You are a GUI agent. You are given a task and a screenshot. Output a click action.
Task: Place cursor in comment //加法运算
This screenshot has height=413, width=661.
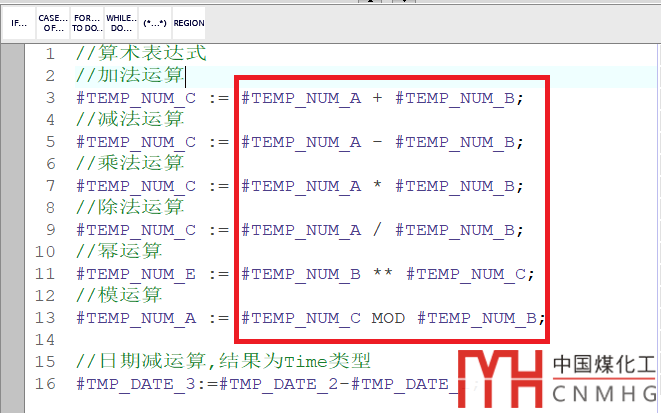pos(130,75)
